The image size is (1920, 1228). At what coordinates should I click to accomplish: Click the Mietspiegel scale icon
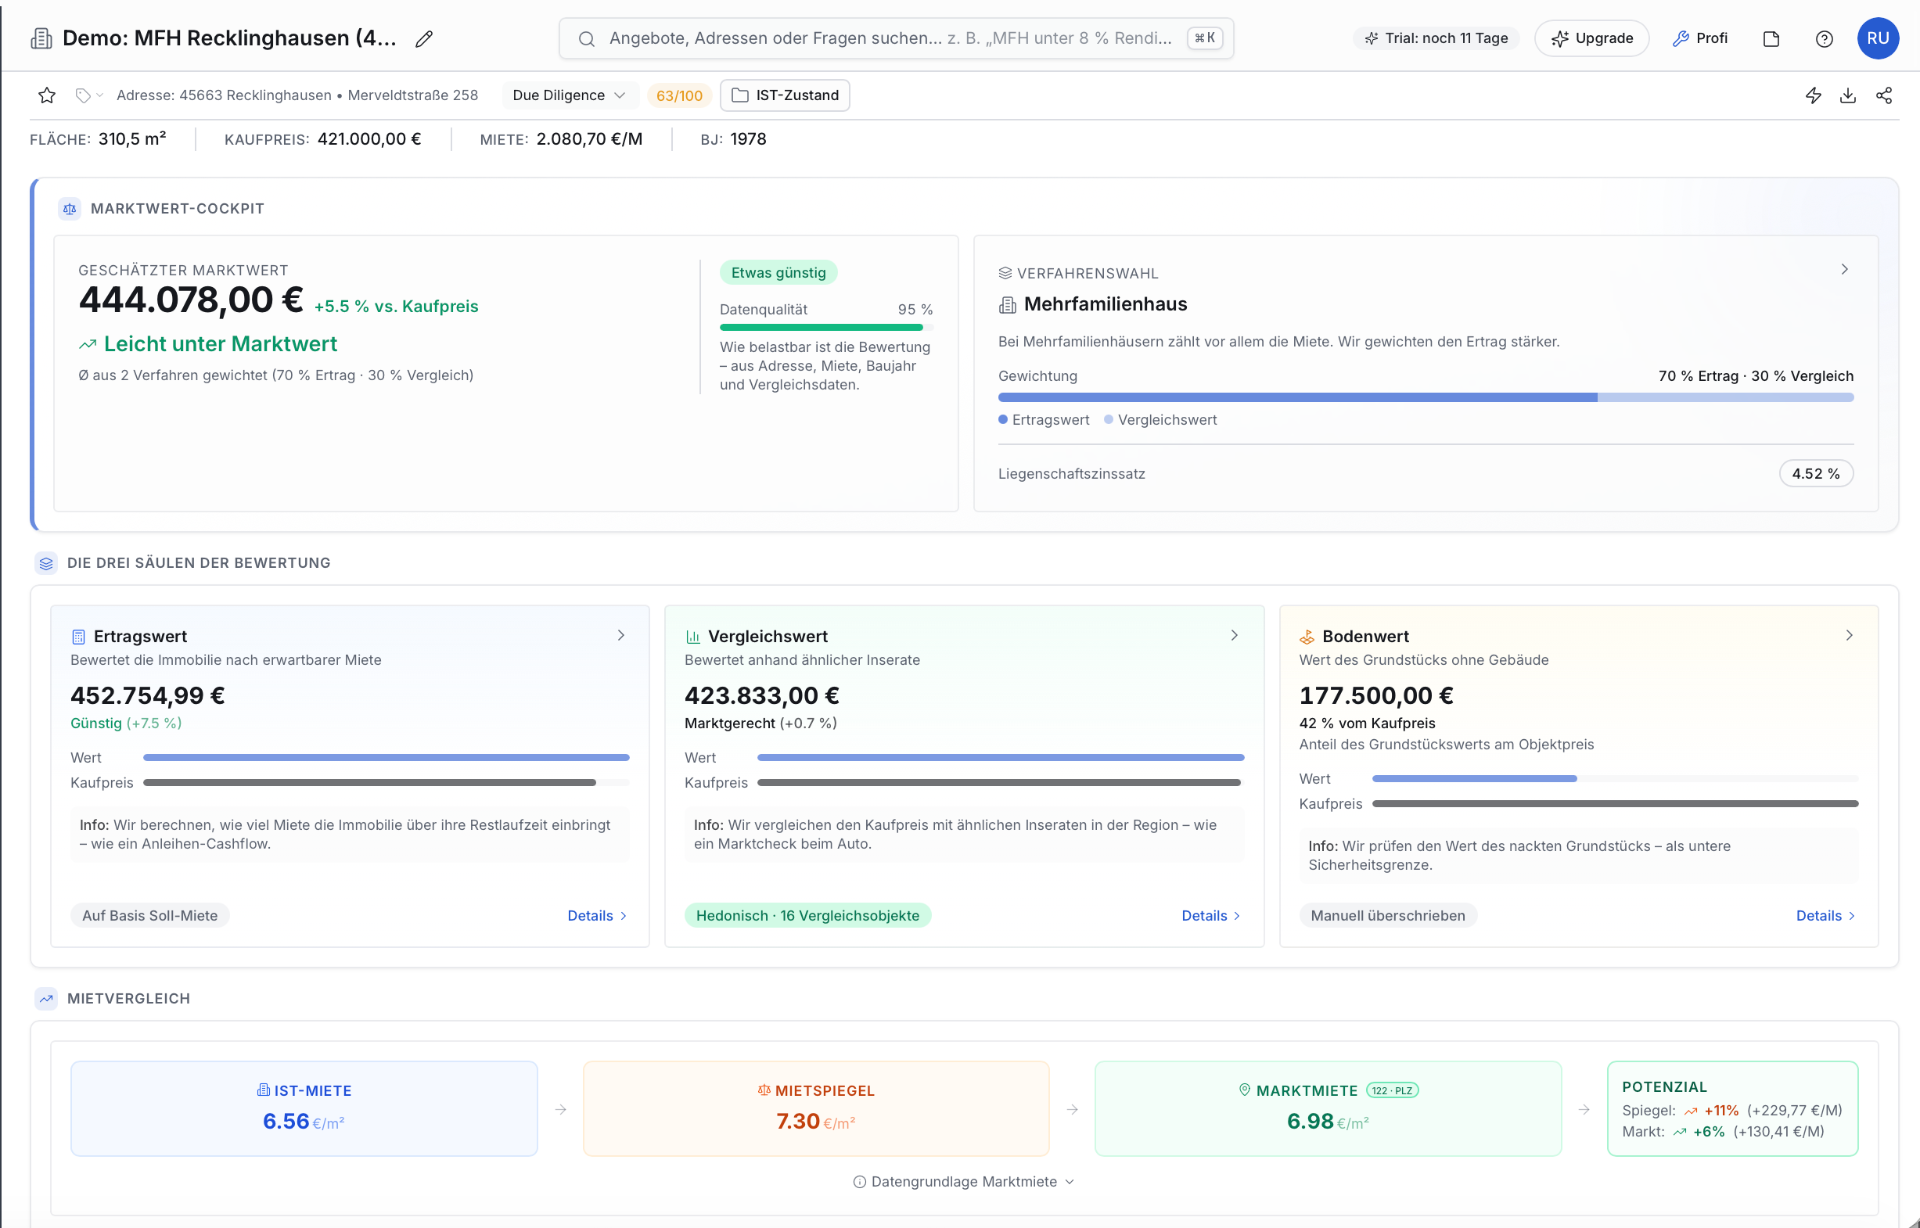(764, 1090)
